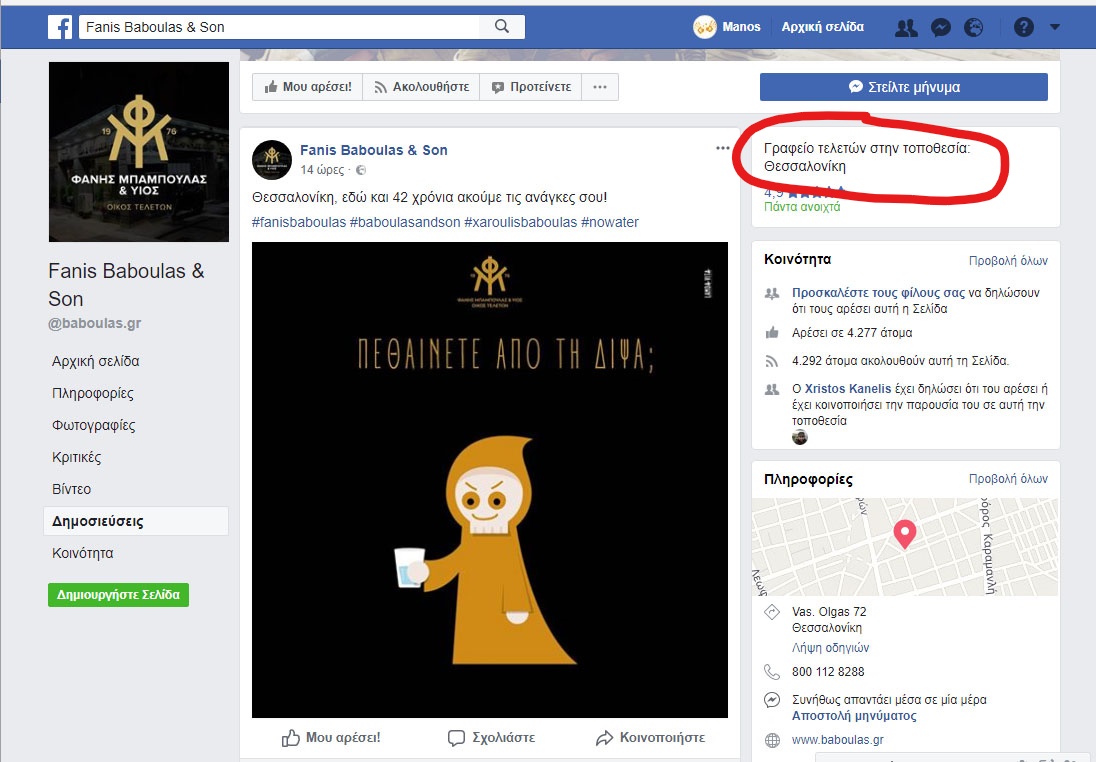This screenshot has width=1096, height=762.
Task: Open the location map thumbnail
Action: tap(905, 547)
